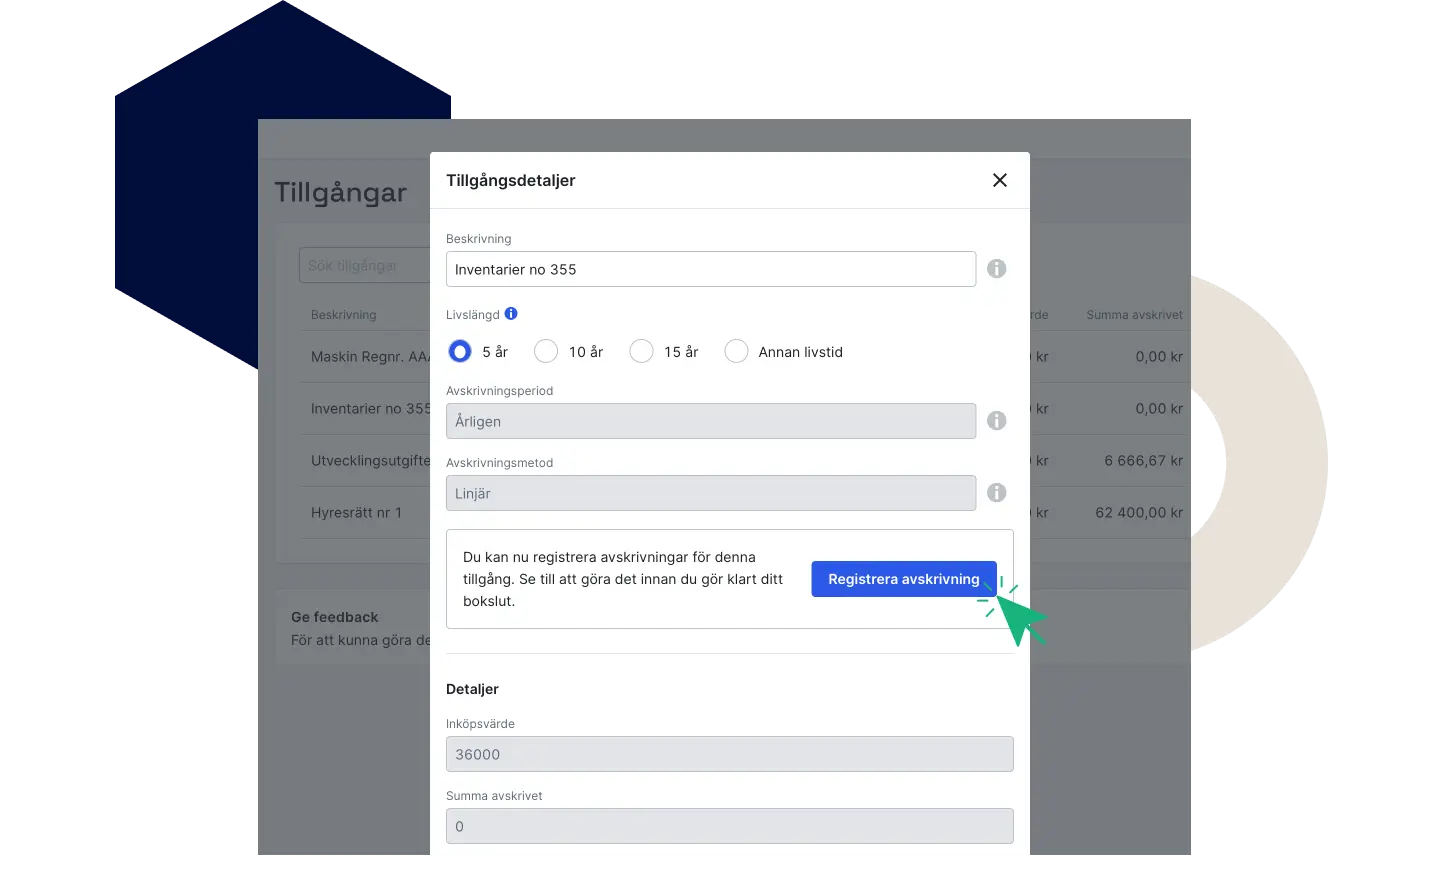Close the Tillgångsdetaljer dialog
The height and width of the screenshot is (890, 1450).
pyautogui.click(x=999, y=180)
